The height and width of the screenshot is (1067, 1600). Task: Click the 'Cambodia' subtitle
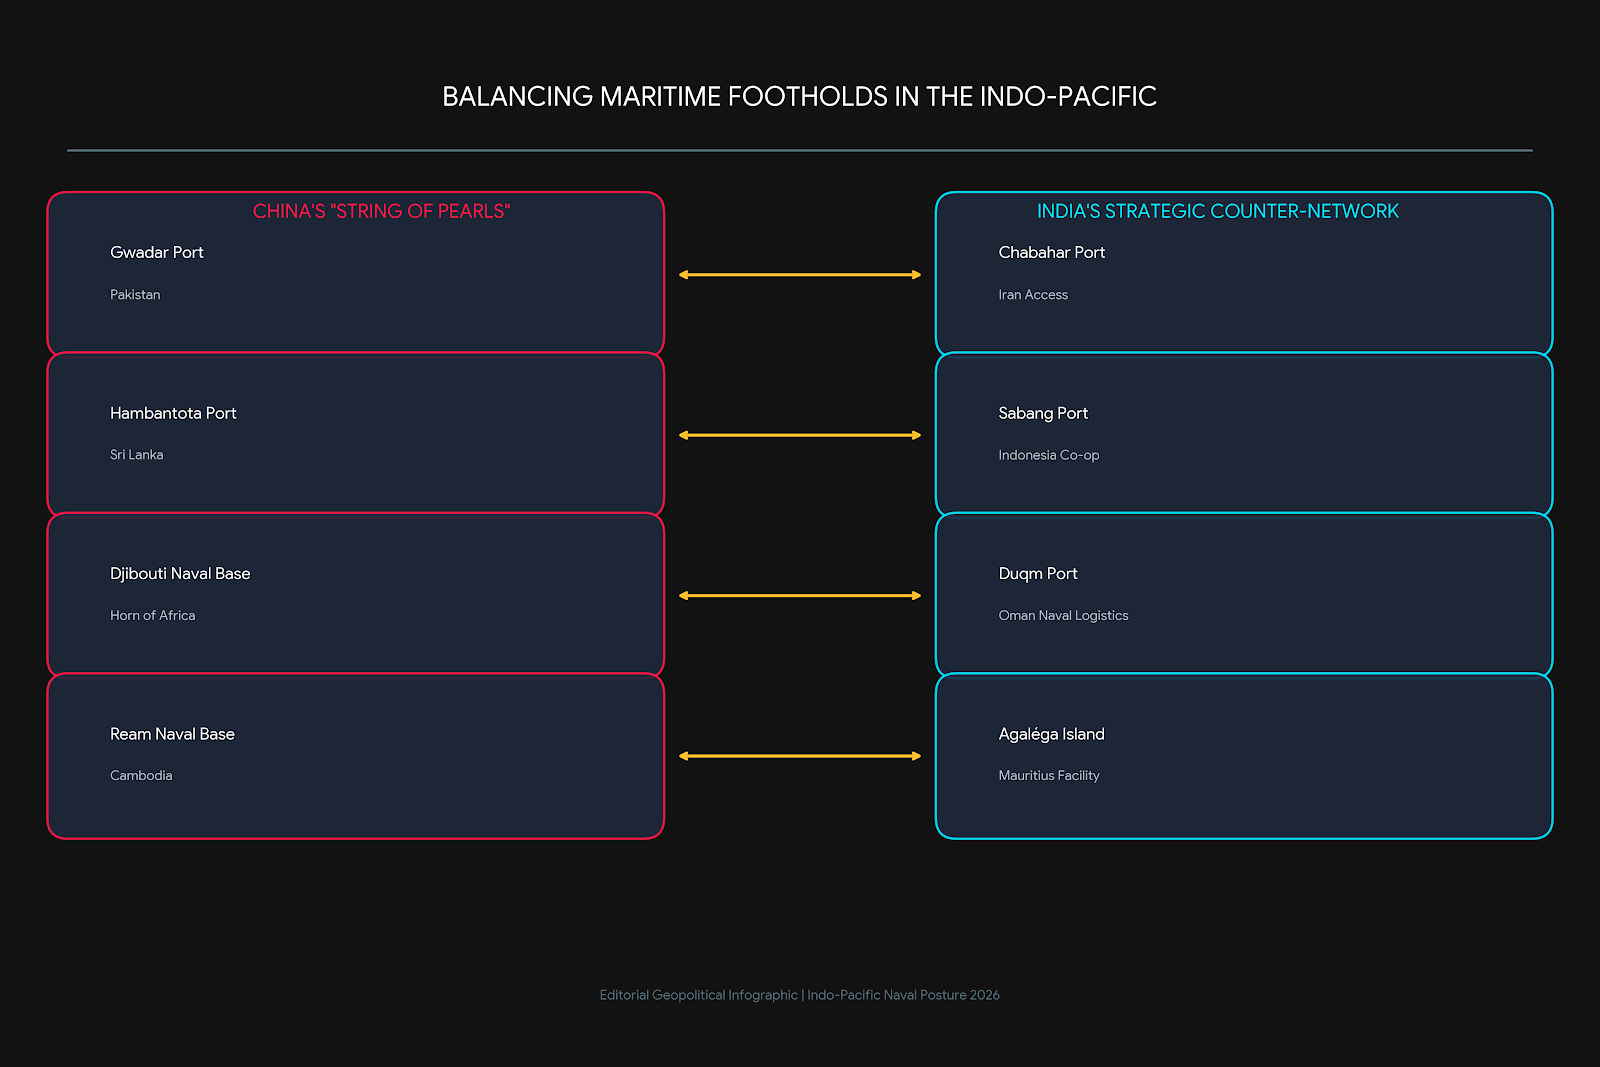coord(141,775)
